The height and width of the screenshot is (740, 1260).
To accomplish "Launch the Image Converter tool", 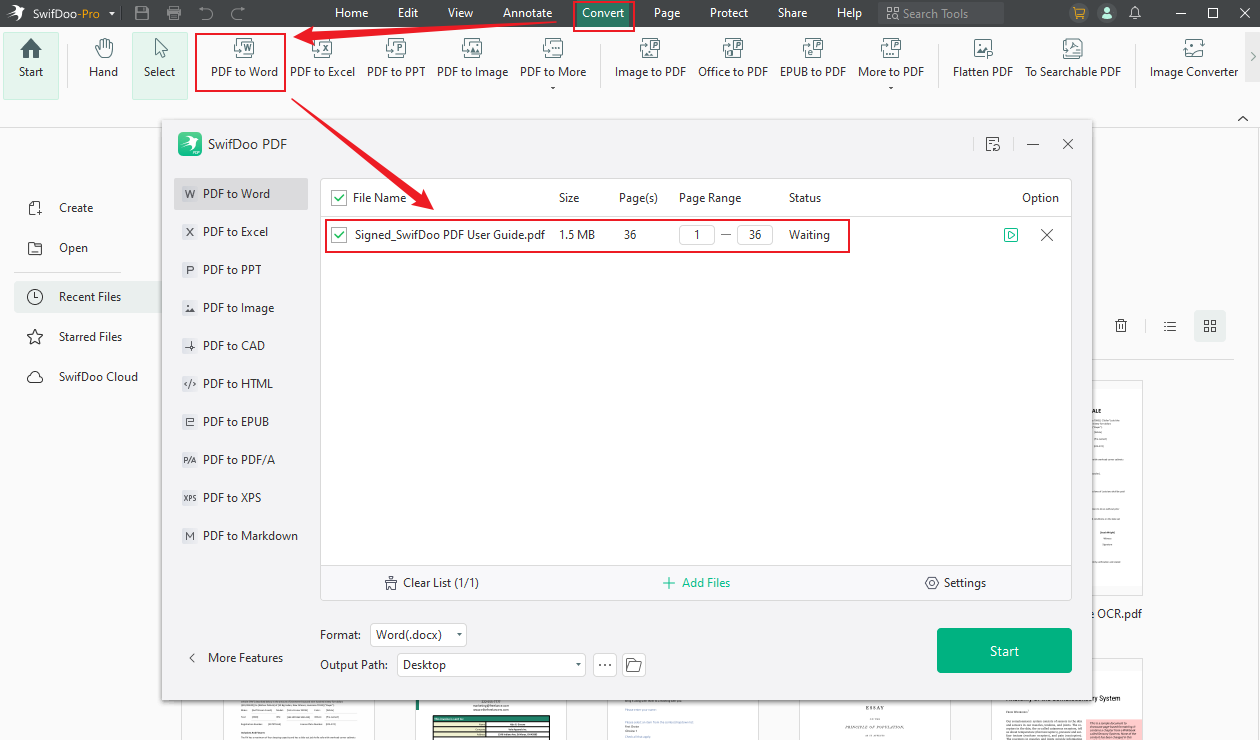I will pos(1194,60).
